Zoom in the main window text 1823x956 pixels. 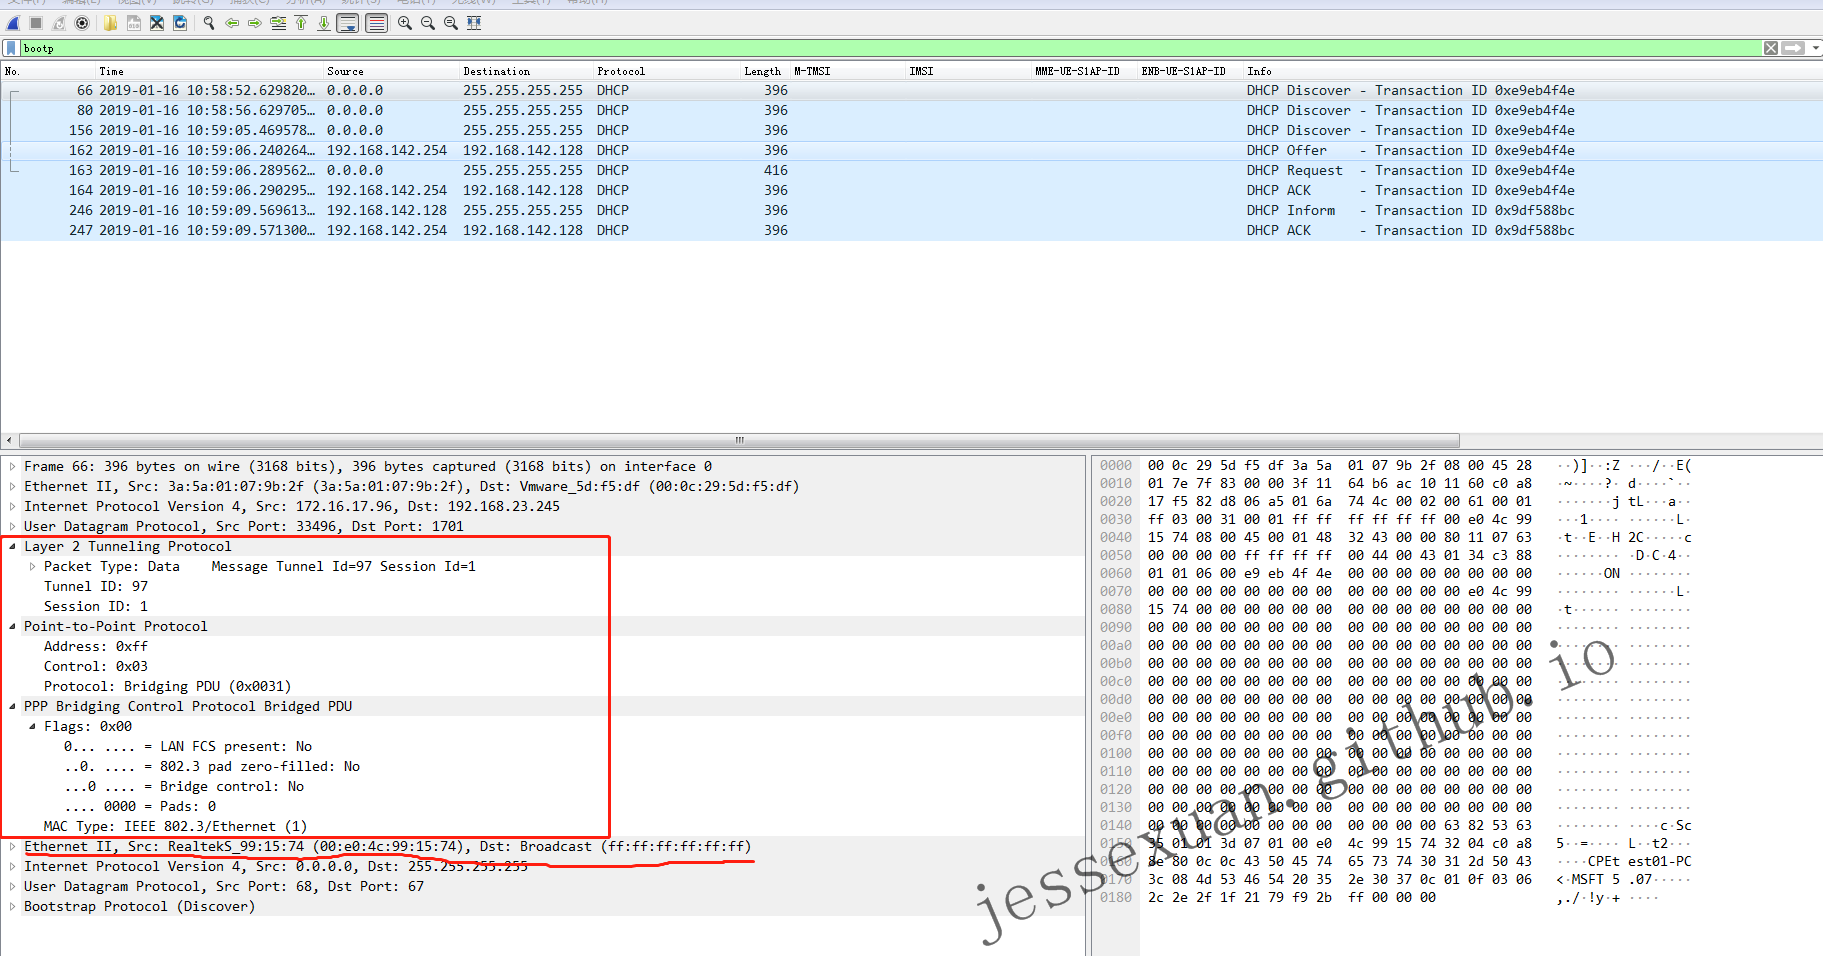[405, 23]
